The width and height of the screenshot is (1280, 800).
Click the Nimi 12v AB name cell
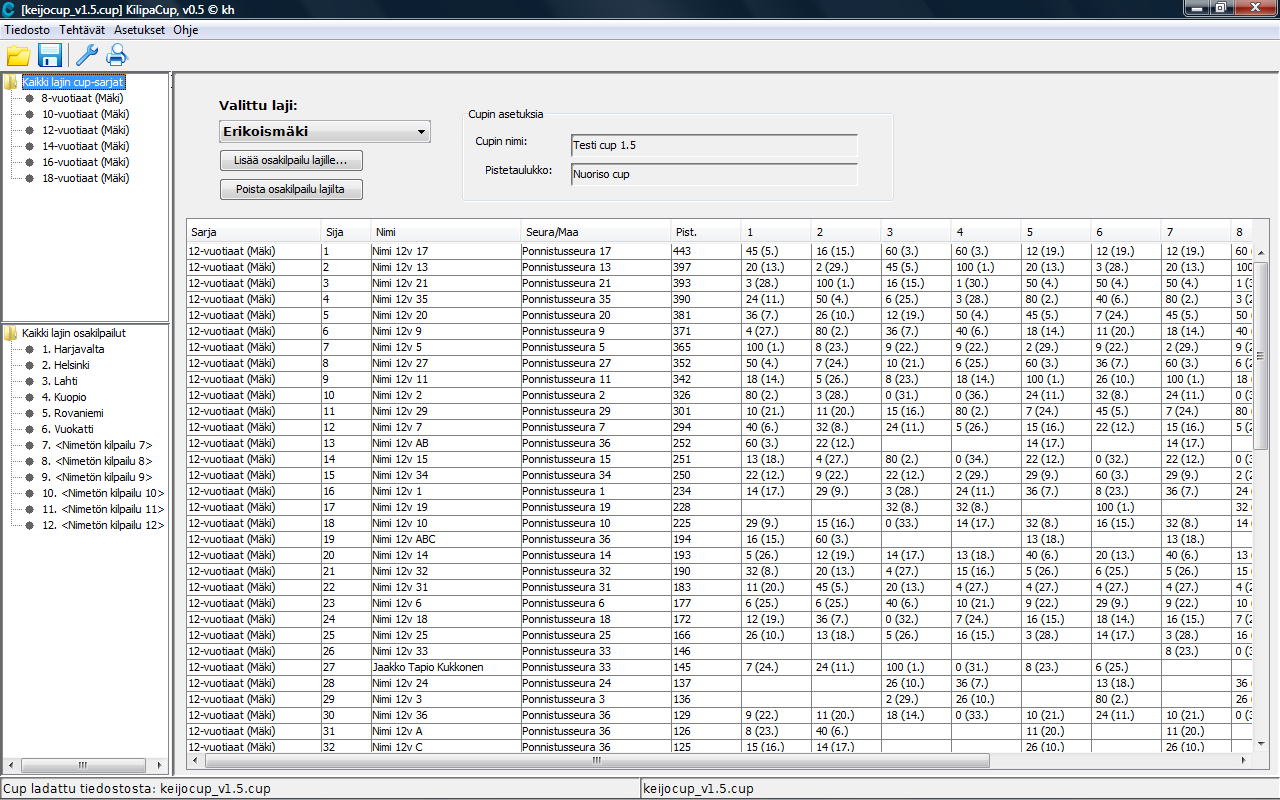coord(446,443)
